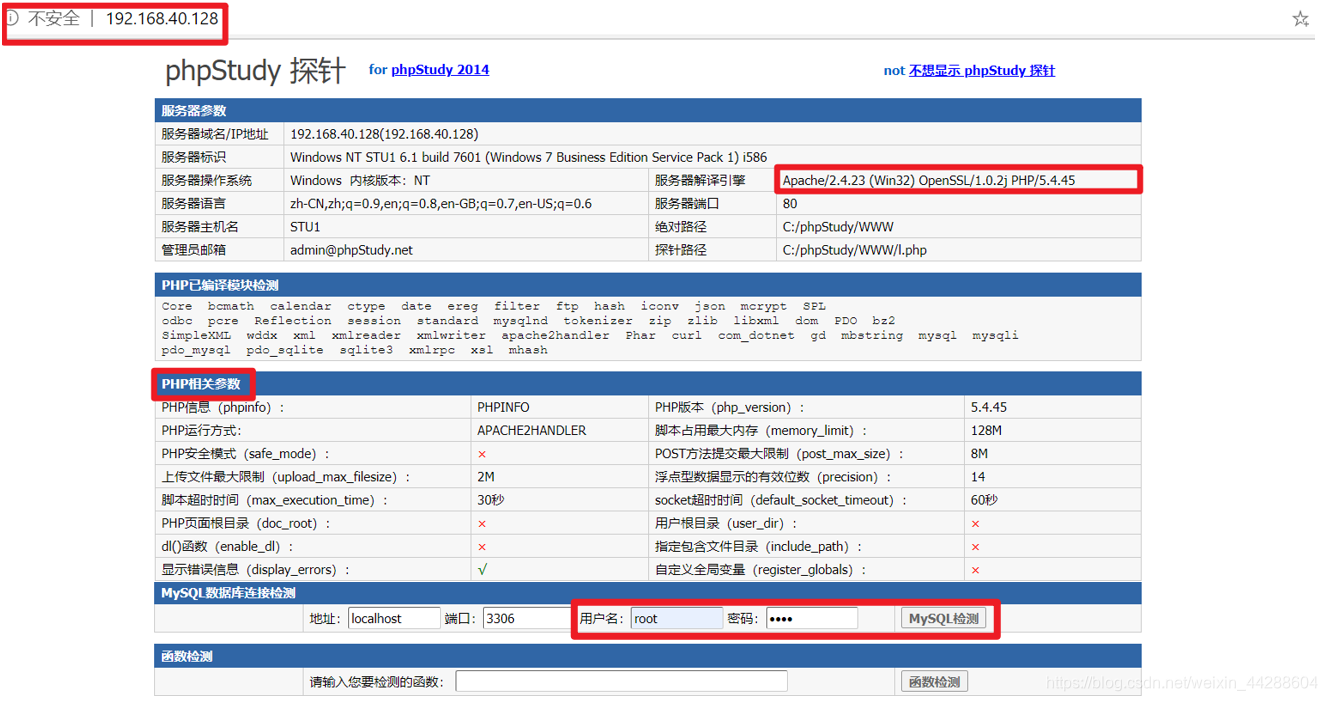Click the max_execution_time value 30秒
The height and width of the screenshot is (701, 1327).
[491, 500]
